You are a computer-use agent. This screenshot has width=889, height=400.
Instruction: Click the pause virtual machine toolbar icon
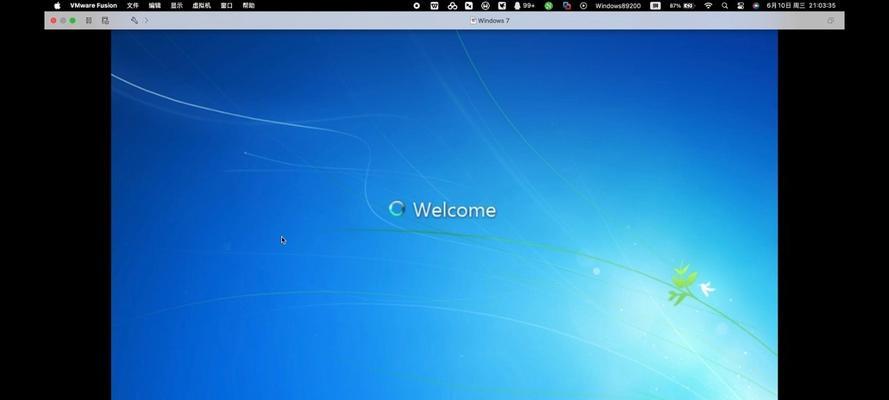(x=89, y=20)
